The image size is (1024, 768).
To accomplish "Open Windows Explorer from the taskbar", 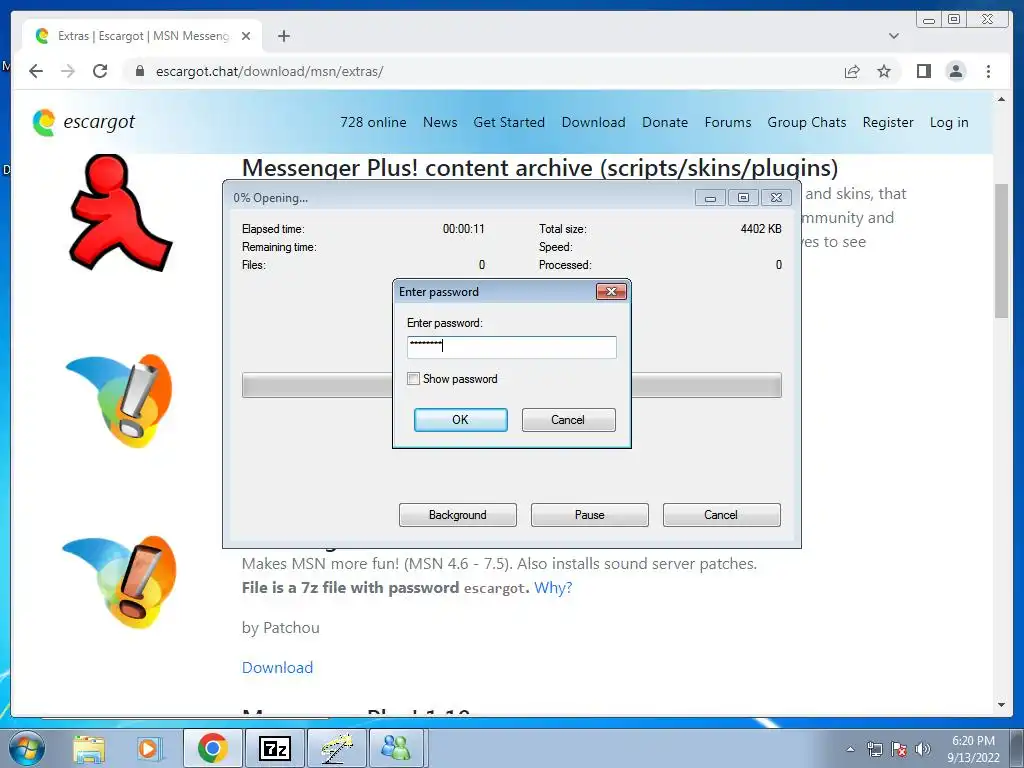I will pos(89,748).
